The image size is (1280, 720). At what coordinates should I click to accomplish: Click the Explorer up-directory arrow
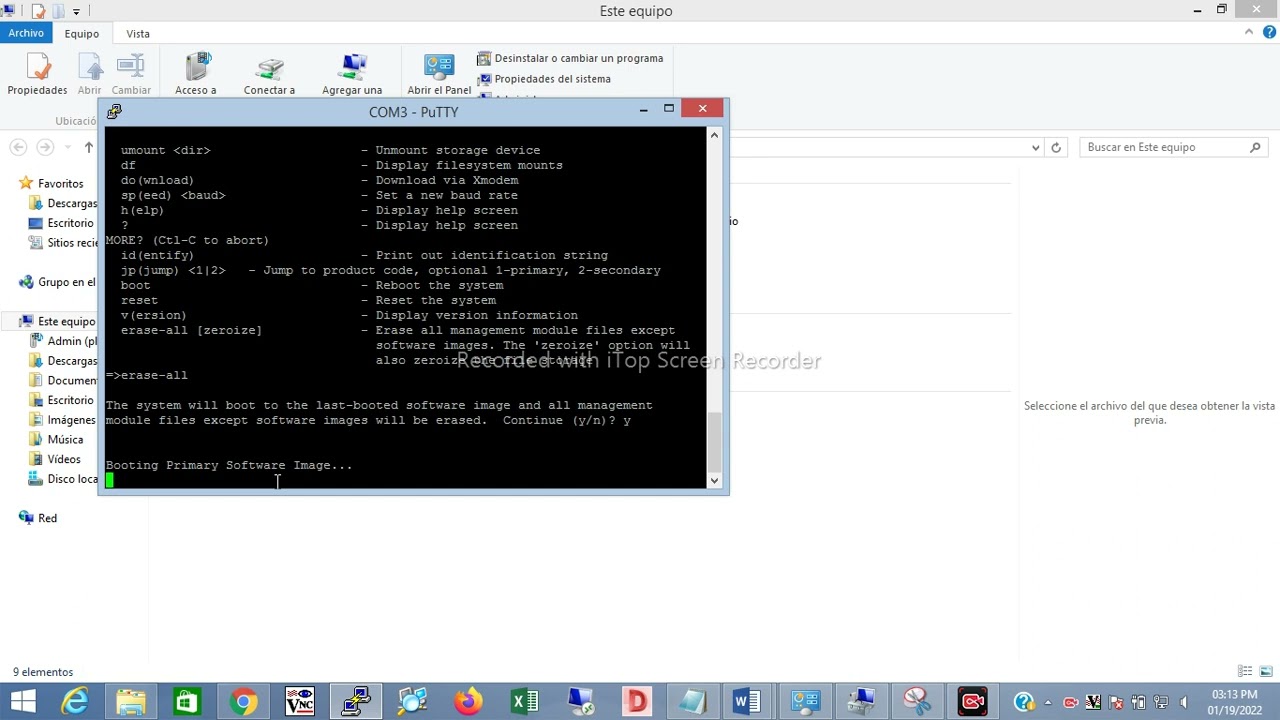89,147
